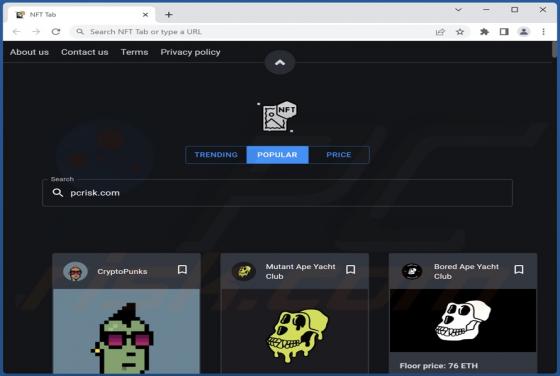Viewport: 560px width, 376px height.
Task: Bookmark the Bored Ape Yacht Club collection
Action: click(519, 270)
